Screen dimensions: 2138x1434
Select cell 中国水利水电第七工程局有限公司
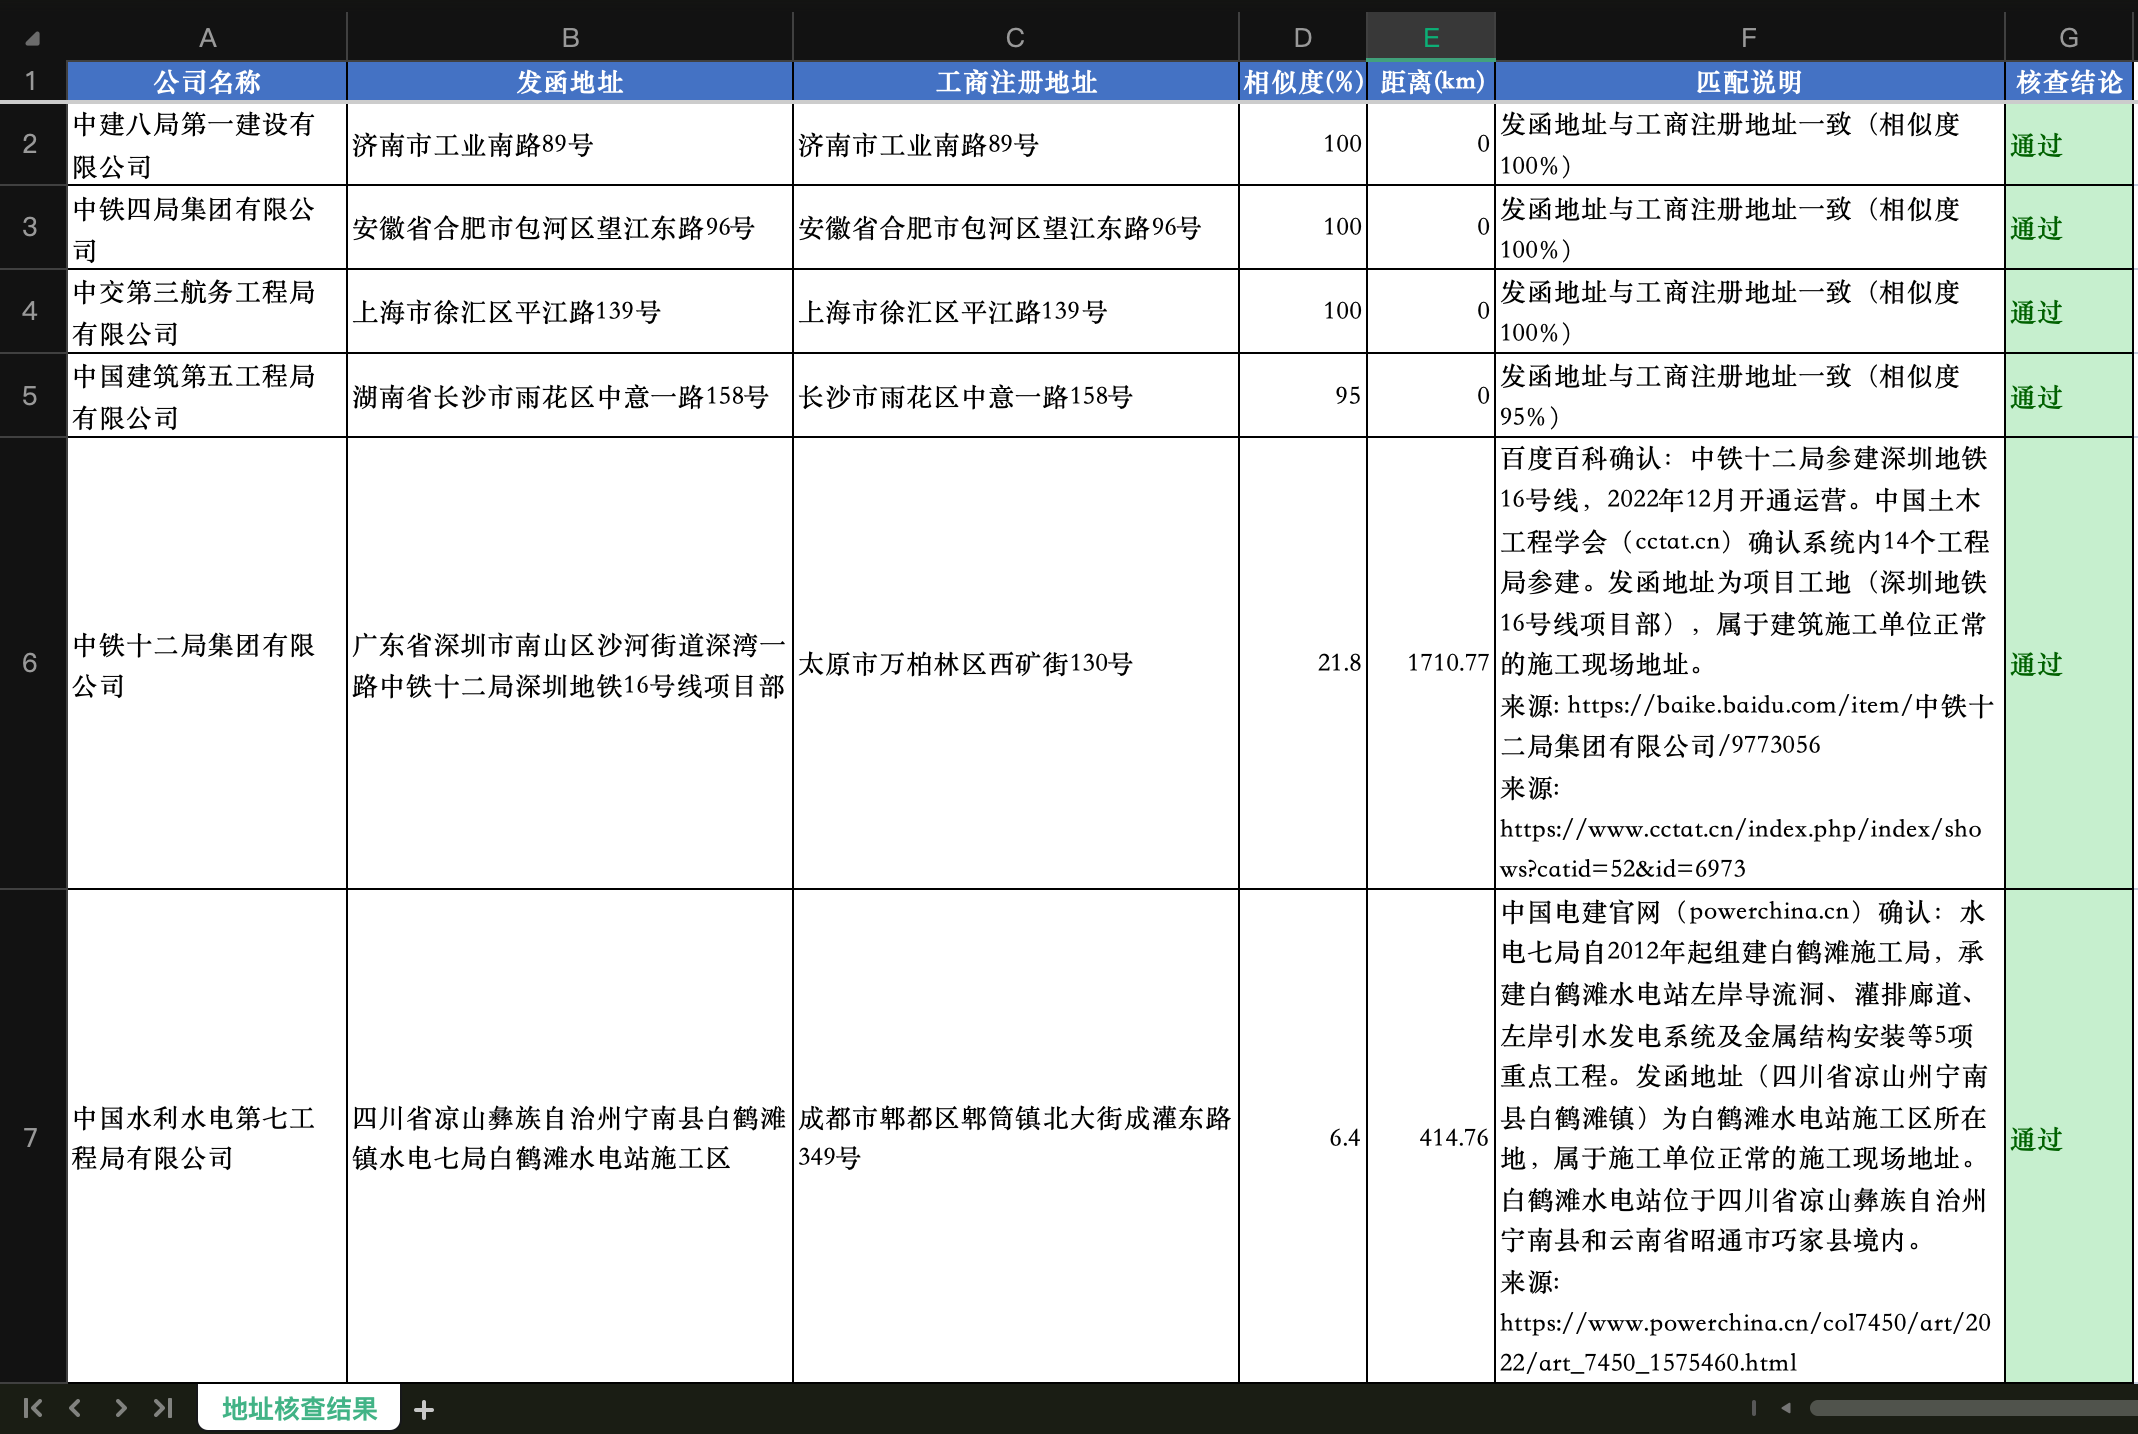207,1137
